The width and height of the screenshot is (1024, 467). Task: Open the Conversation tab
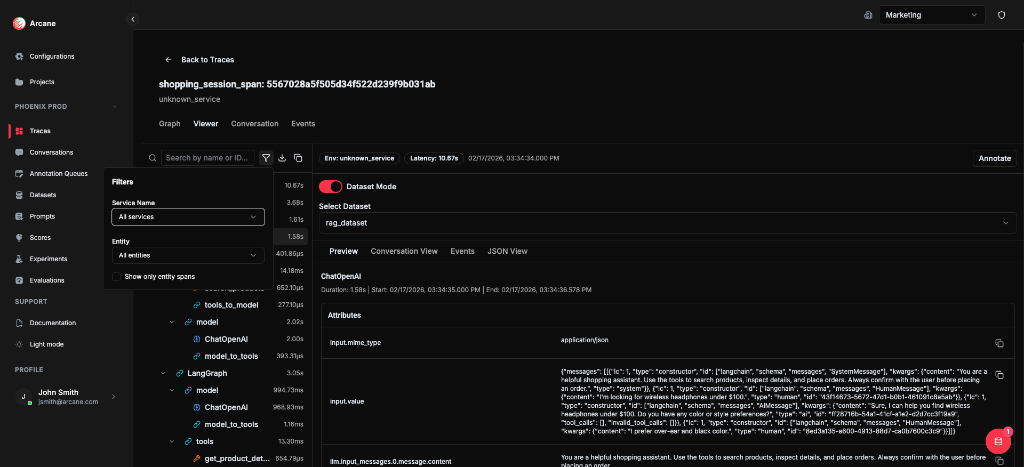pyautogui.click(x=254, y=124)
